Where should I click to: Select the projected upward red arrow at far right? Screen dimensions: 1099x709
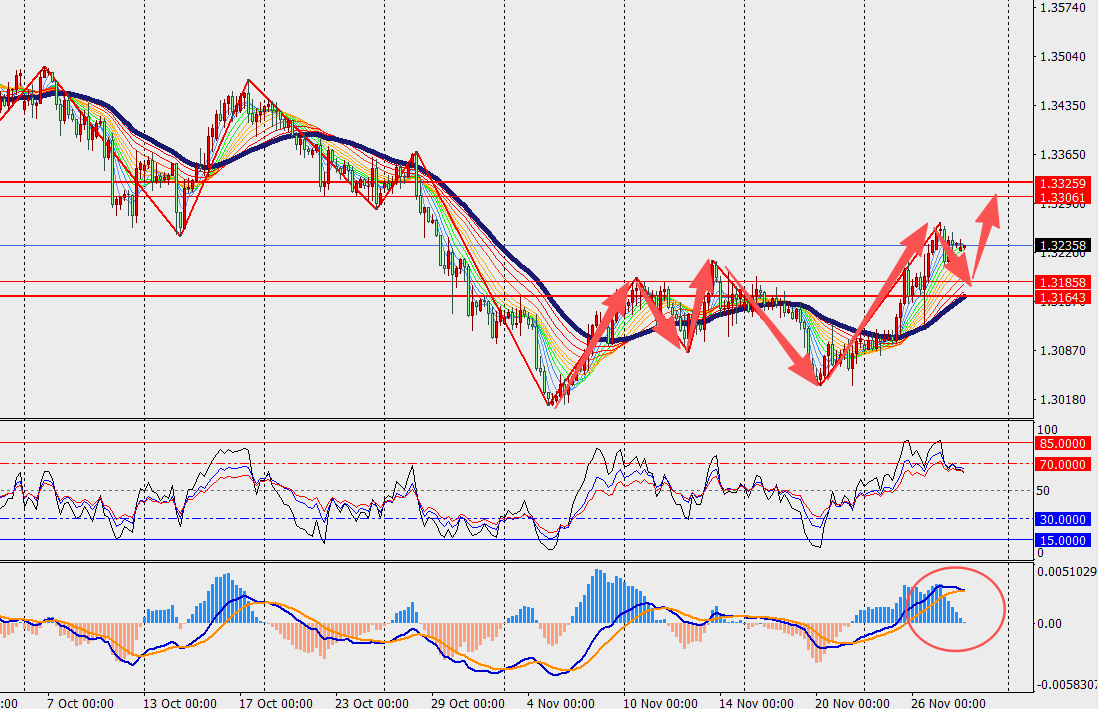coord(984,232)
